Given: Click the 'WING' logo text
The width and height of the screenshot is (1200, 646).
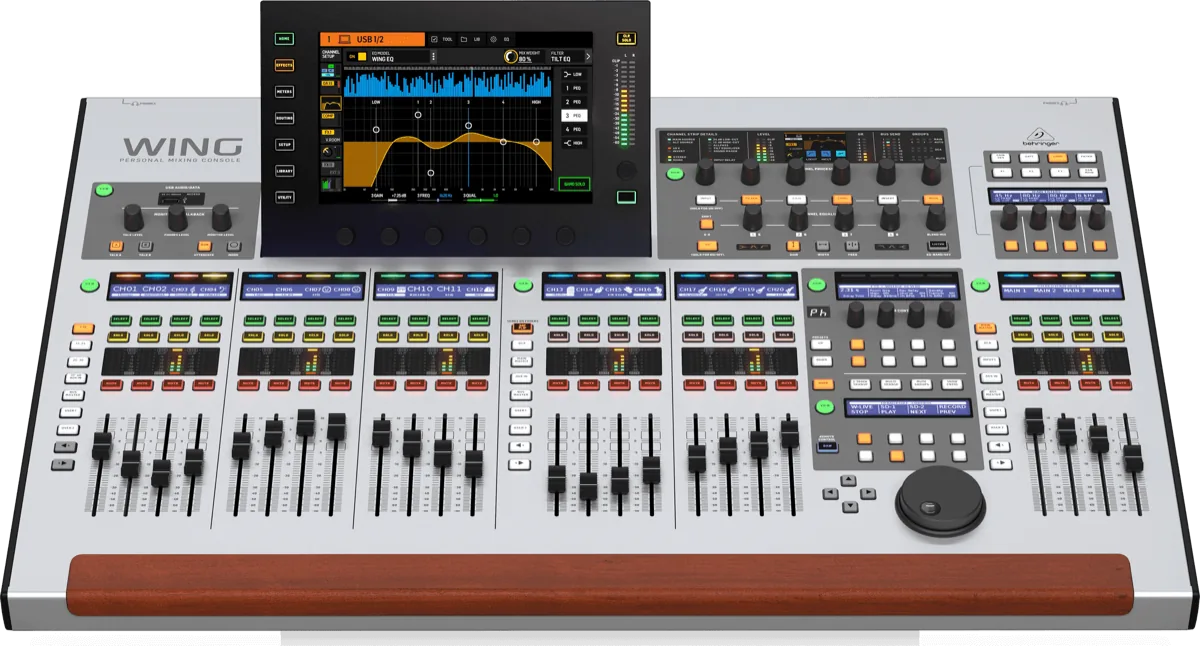Looking at the screenshot, I should pos(182,146).
